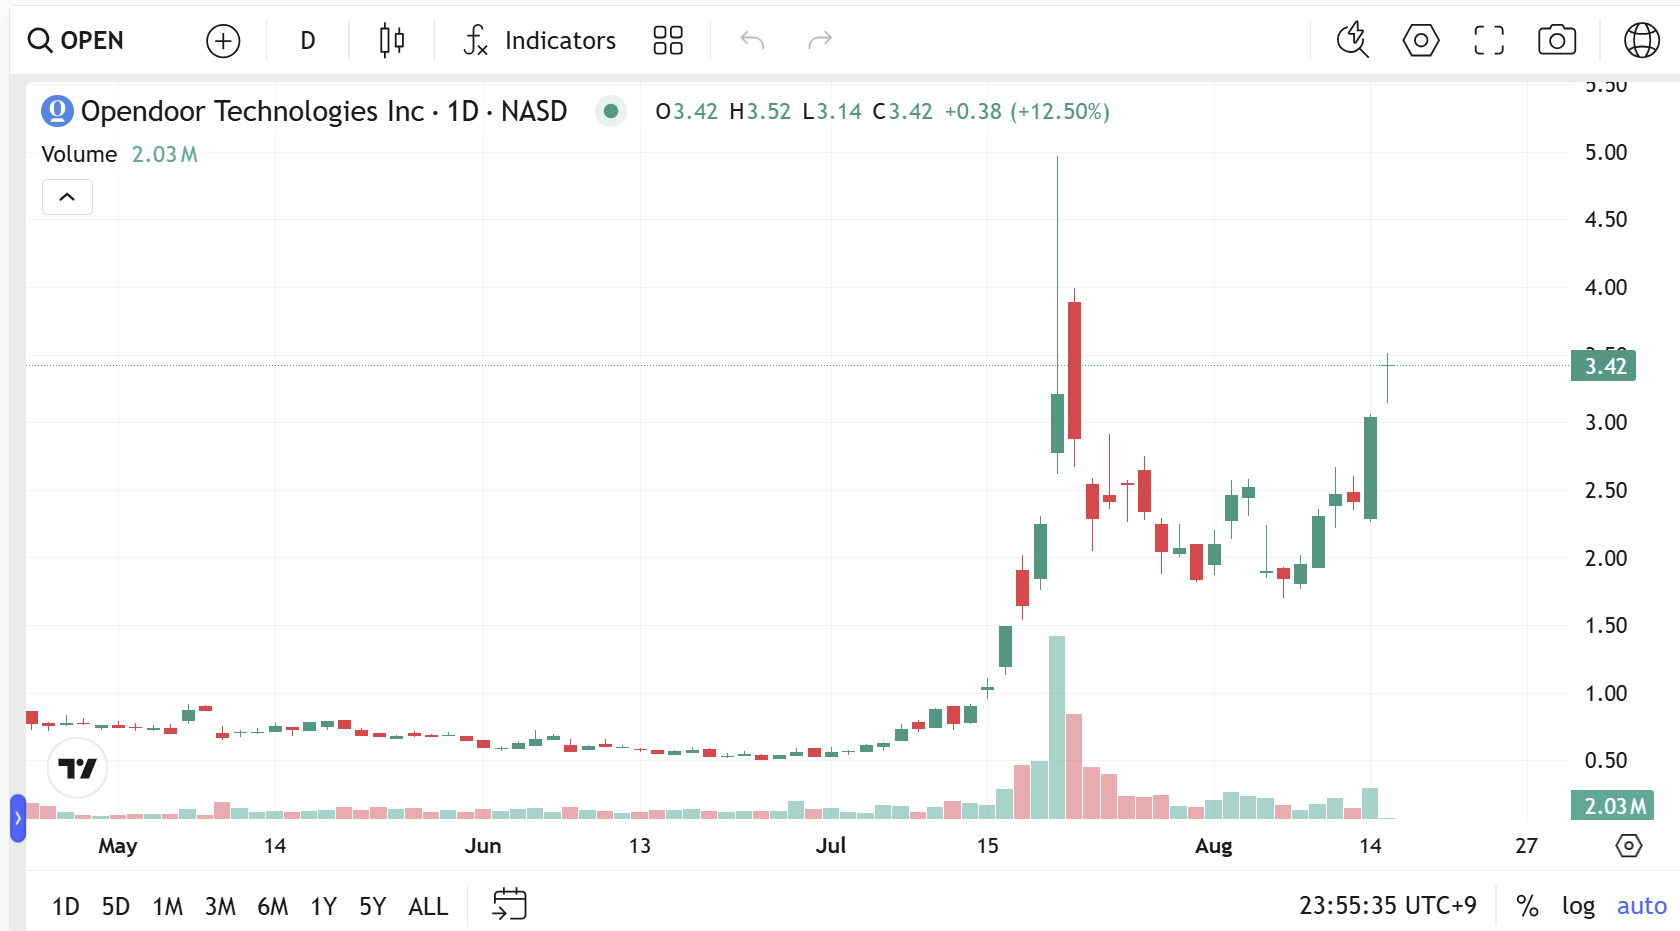
Task: Take a chart snapshot with camera icon
Action: (x=1557, y=41)
